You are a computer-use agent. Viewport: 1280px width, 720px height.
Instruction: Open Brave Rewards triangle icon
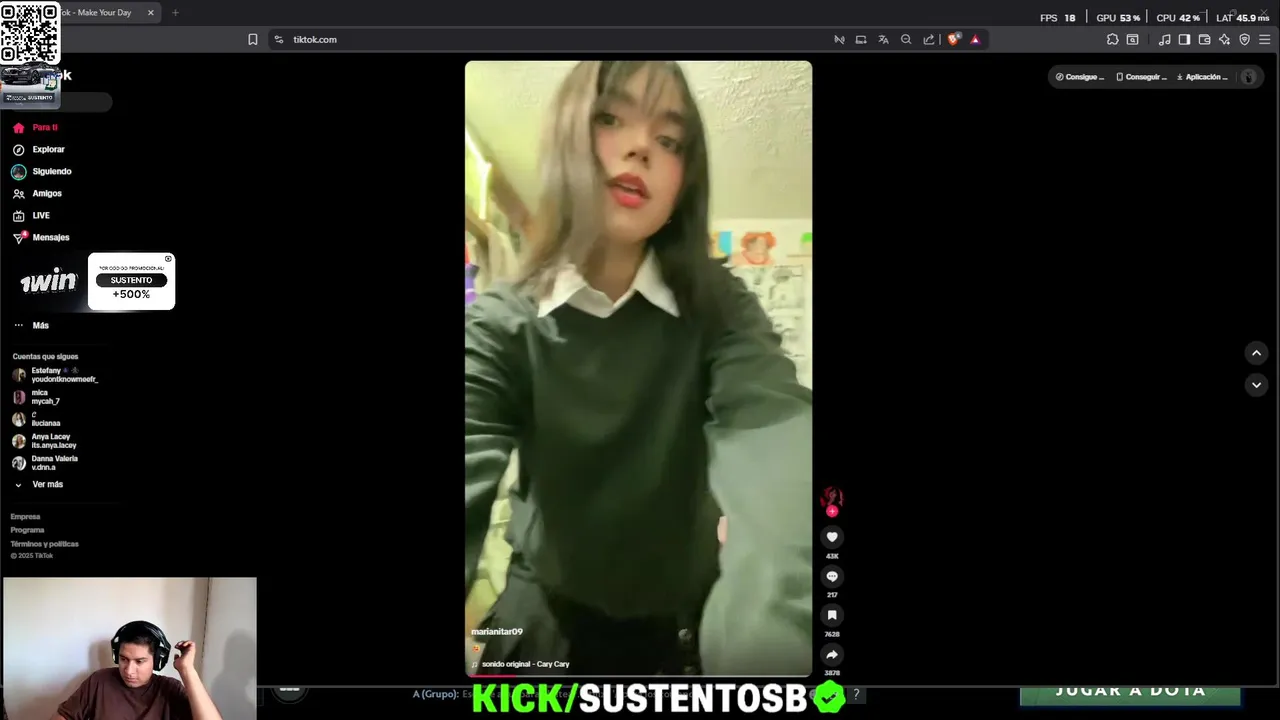[976, 40]
